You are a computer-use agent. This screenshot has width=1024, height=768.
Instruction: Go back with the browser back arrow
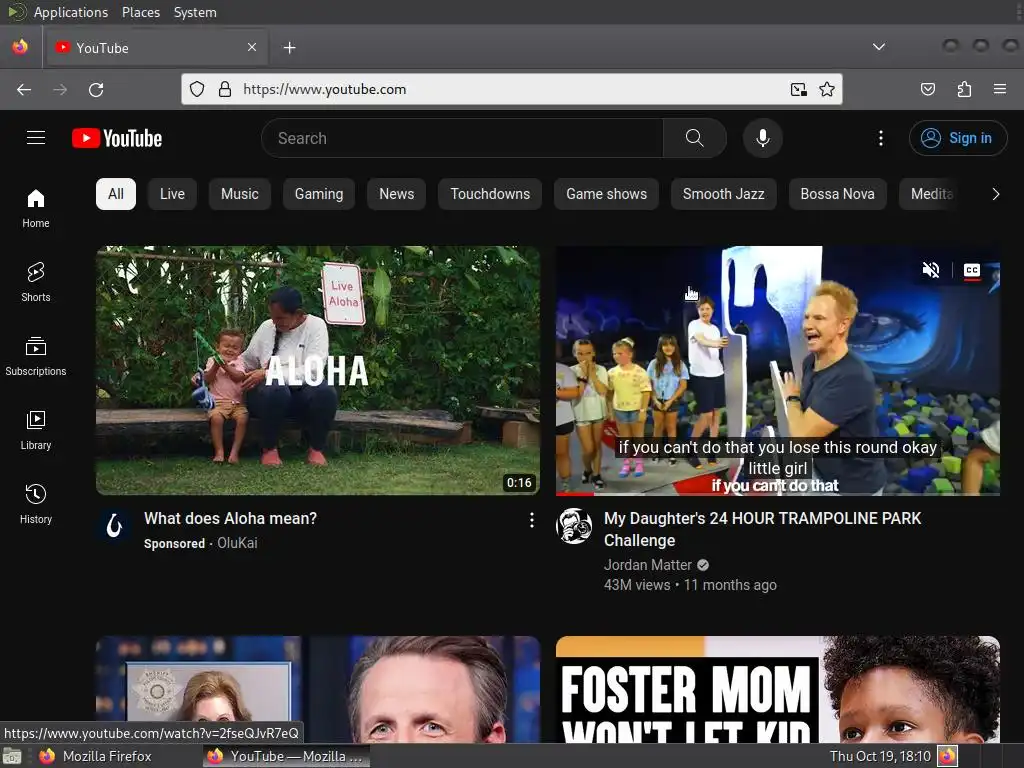tap(24, 89)
